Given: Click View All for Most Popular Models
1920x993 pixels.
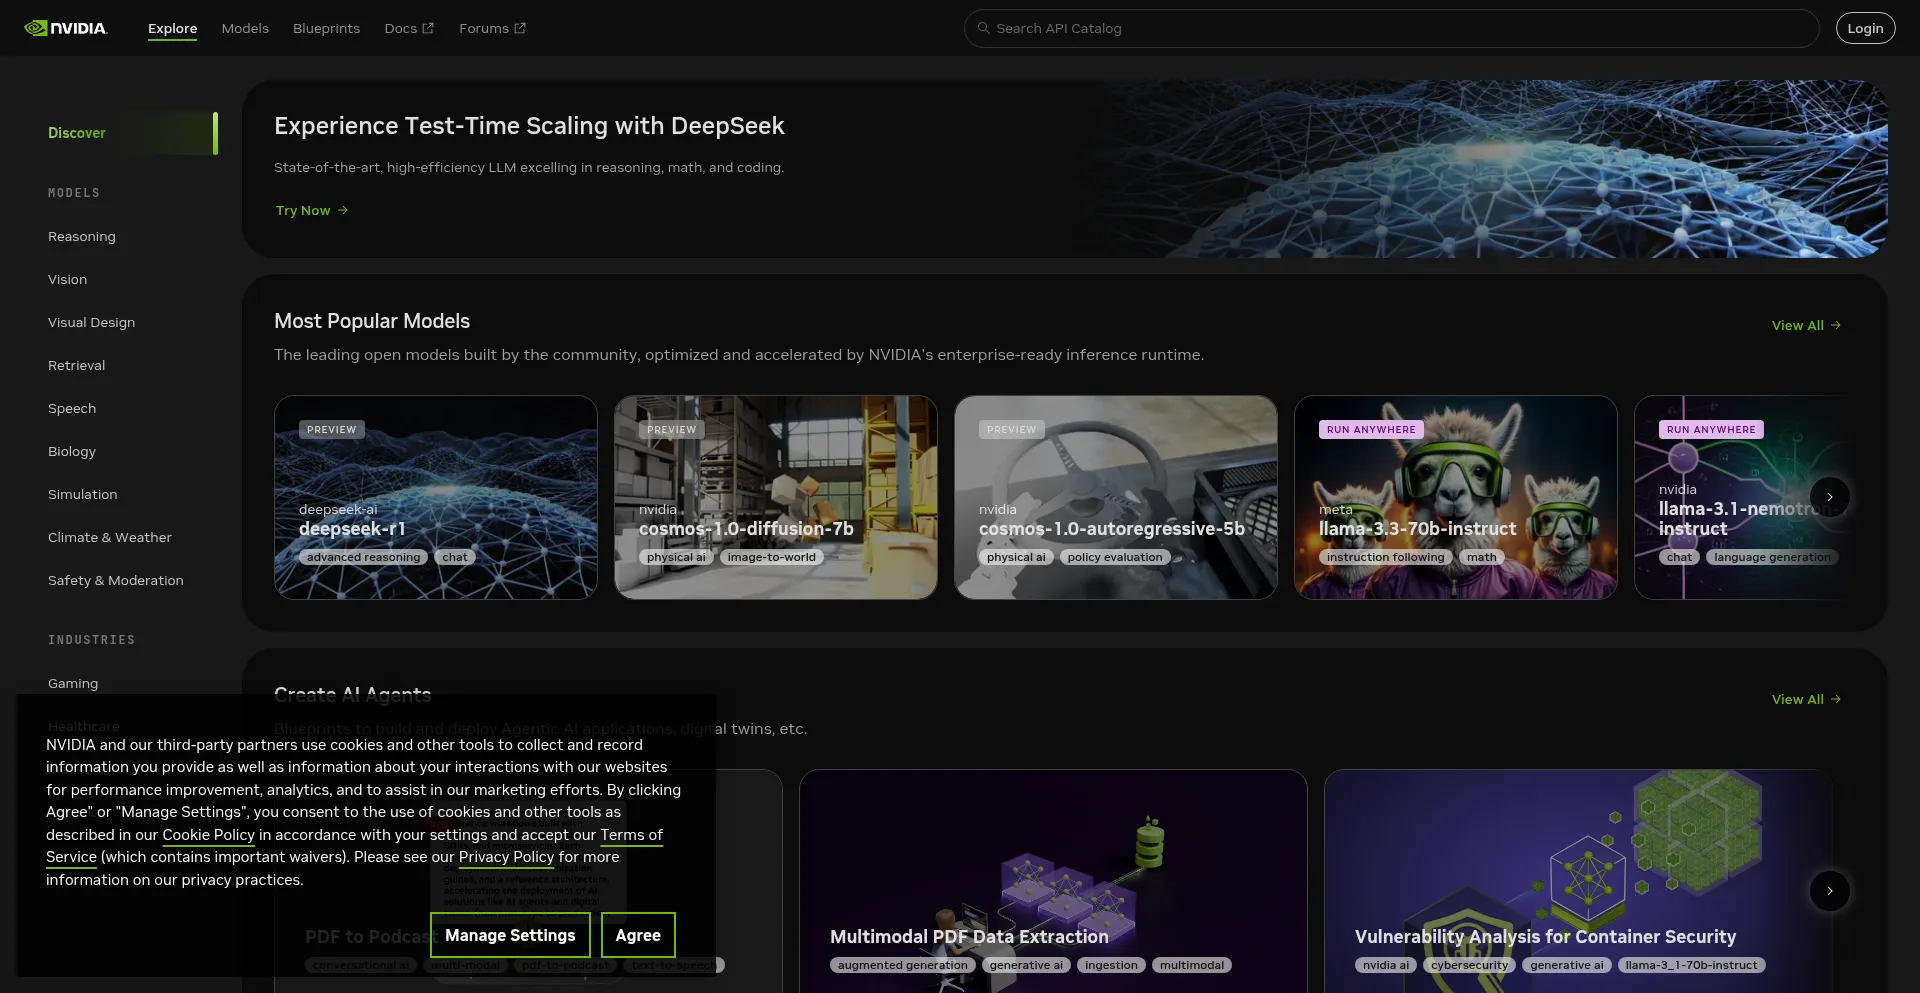Looking at the screenshot, I should [x=1806, y=325].
